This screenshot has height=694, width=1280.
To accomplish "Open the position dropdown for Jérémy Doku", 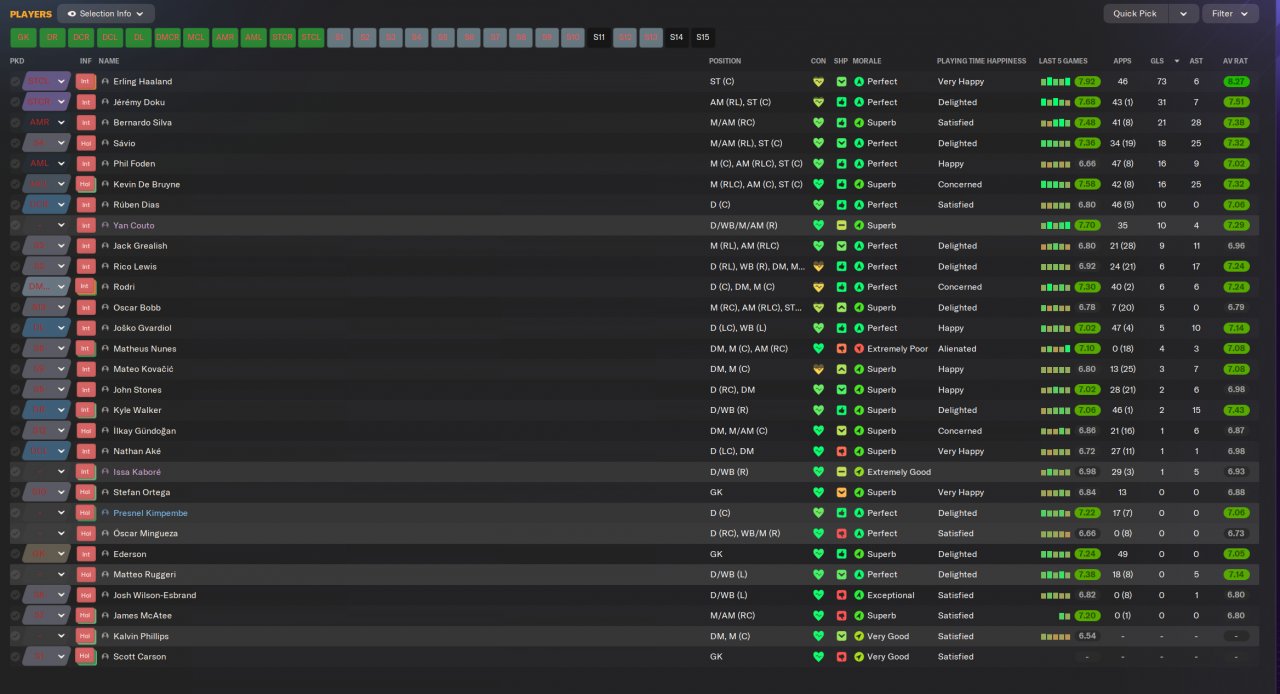I will pyautogui.click(x=62, y=102).
